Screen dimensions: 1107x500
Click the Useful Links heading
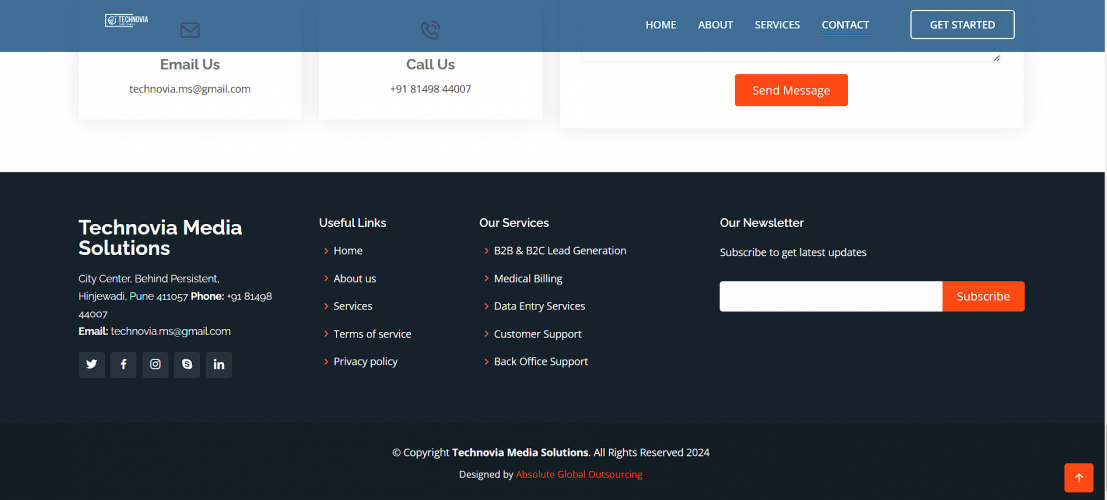(352, 222)
